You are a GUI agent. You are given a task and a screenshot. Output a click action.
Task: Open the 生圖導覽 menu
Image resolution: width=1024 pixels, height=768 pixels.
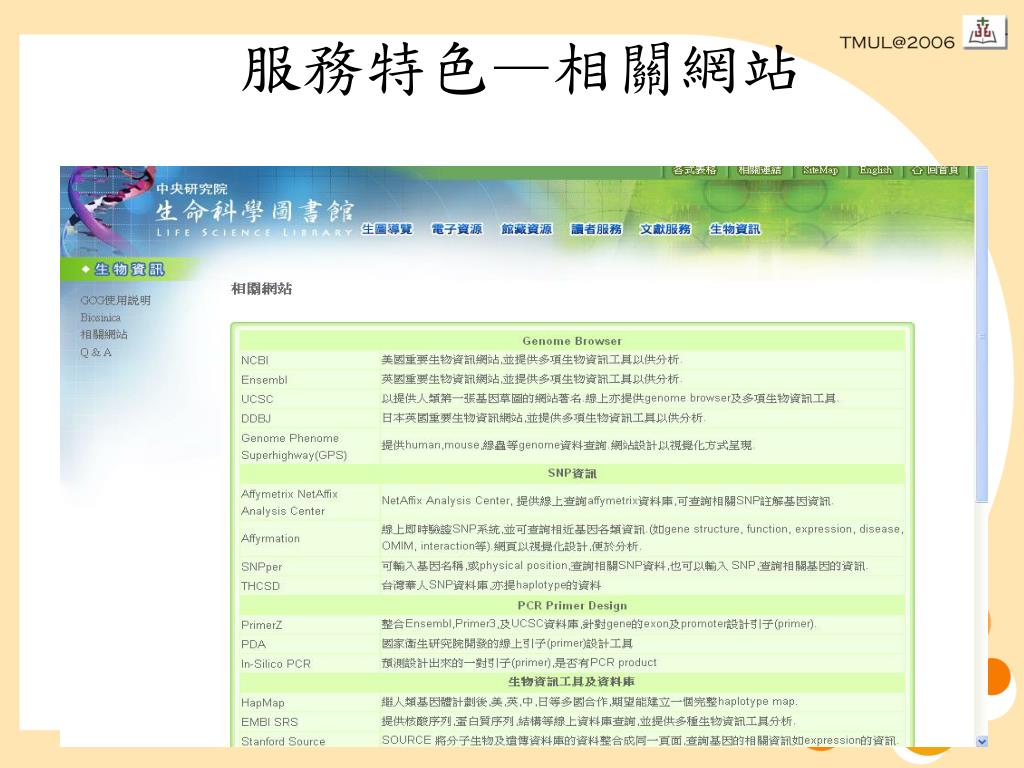[x=387, y=229]
